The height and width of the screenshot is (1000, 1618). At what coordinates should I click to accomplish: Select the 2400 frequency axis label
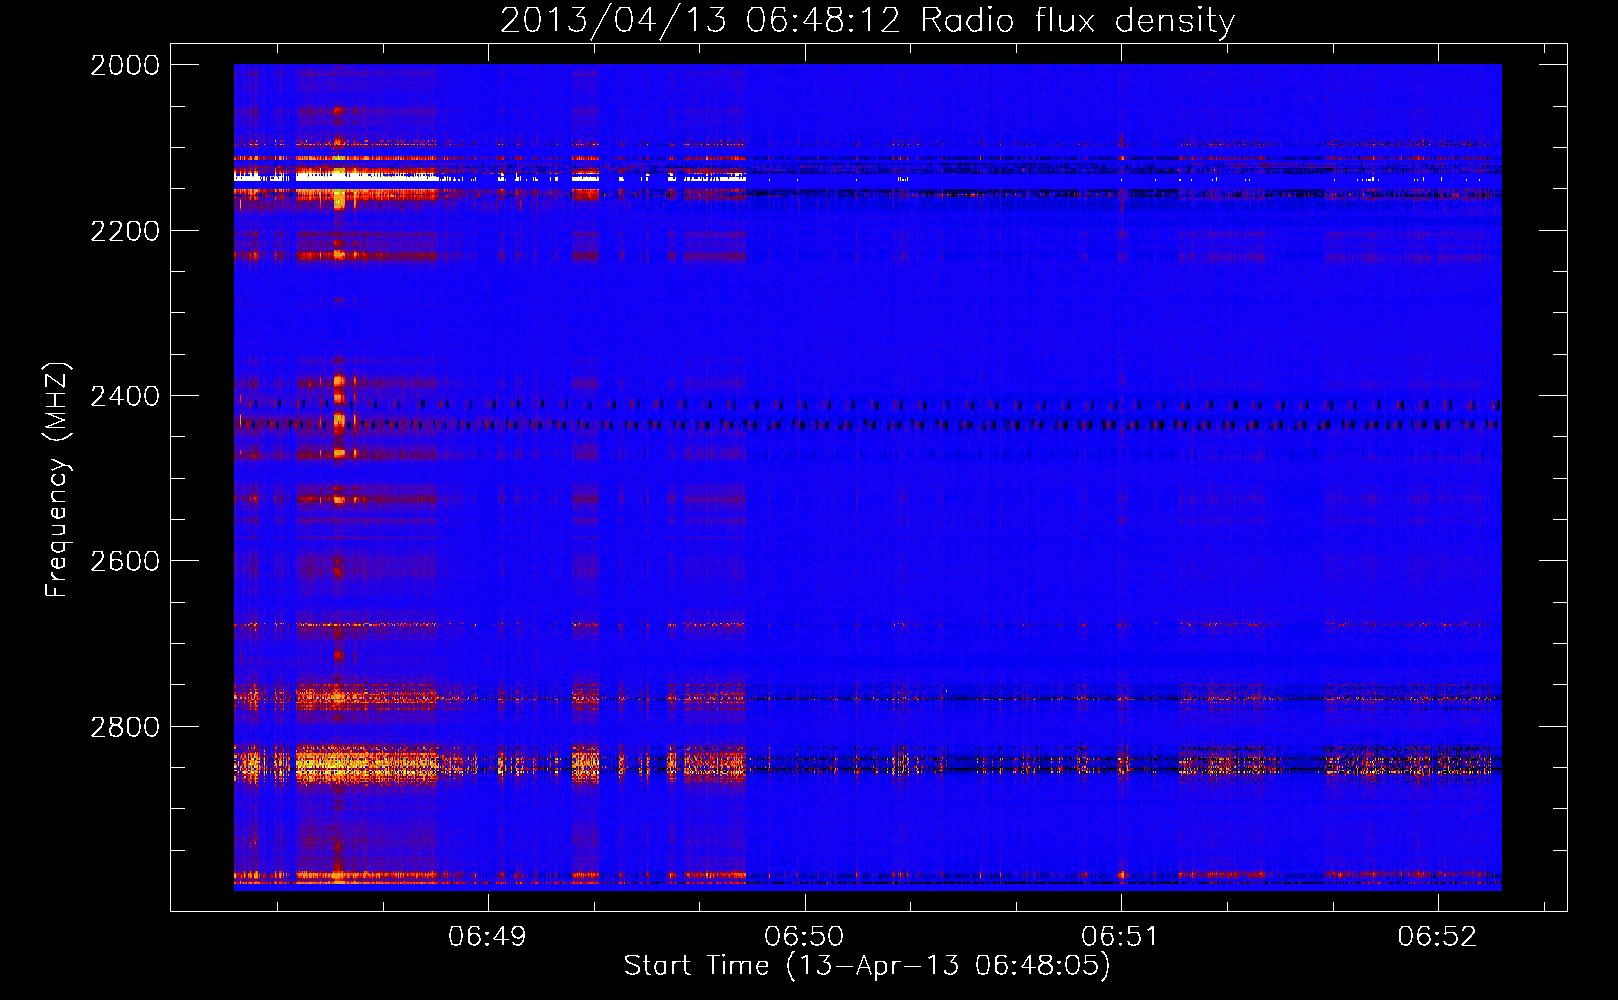[x=125, y=396]
